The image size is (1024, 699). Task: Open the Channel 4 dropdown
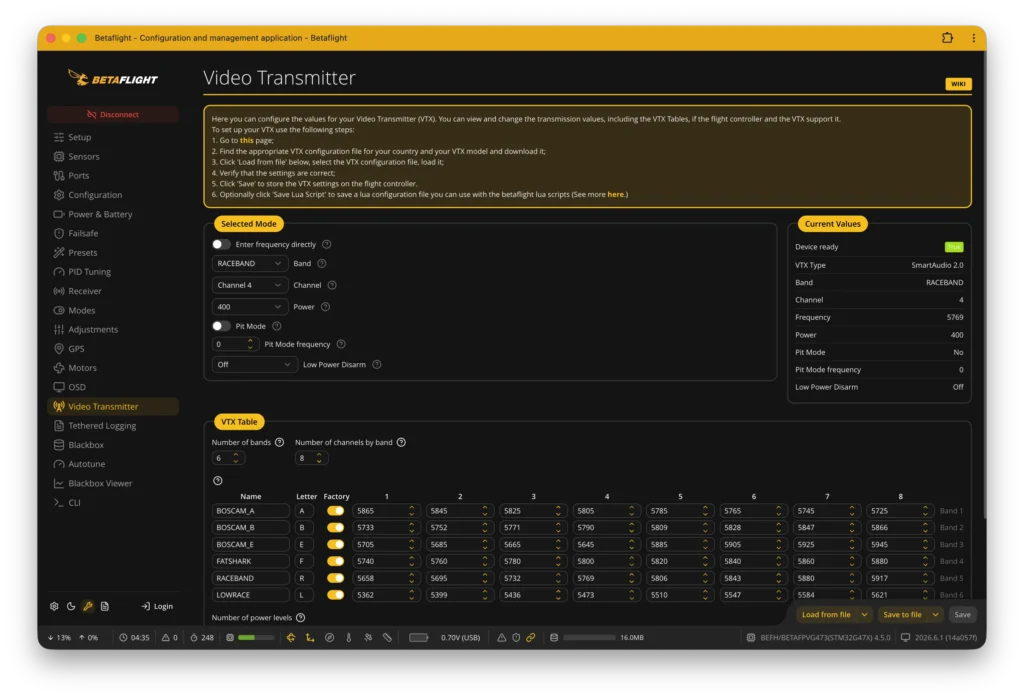[249, 285]
